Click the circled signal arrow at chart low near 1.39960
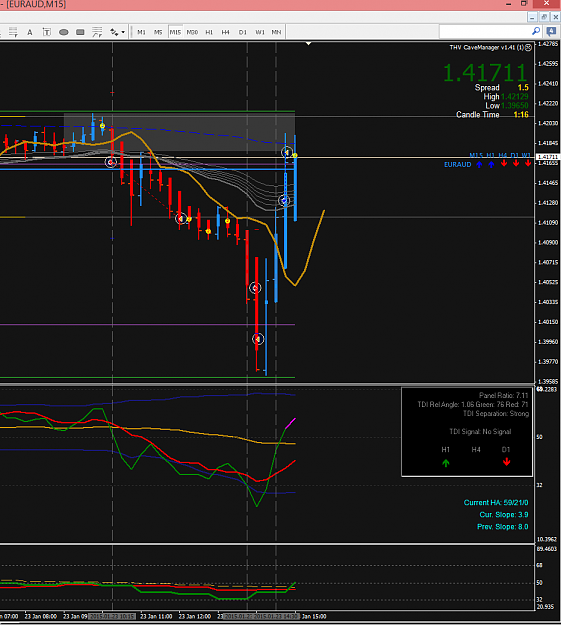Image resolution: width=561 pixels, height=625 pixels. click(258, 339)
